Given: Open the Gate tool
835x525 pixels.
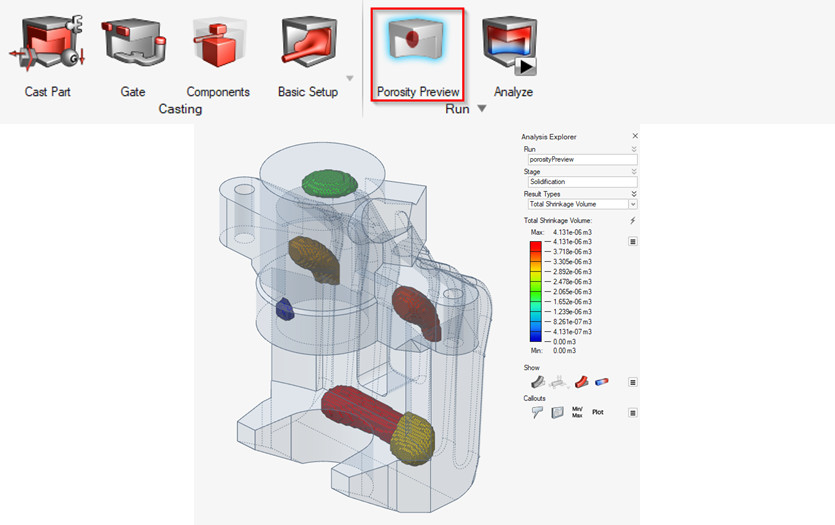Looking at the screenshot, I should point(133,52).
